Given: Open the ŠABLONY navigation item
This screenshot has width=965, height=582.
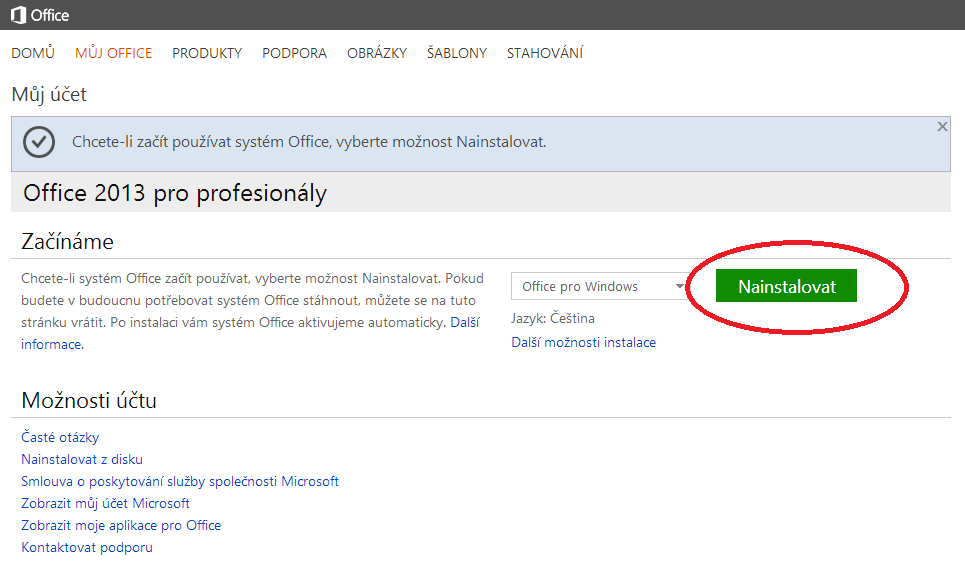Looking at the screenshot, I should pyautogui.click(x=457, y=54).
